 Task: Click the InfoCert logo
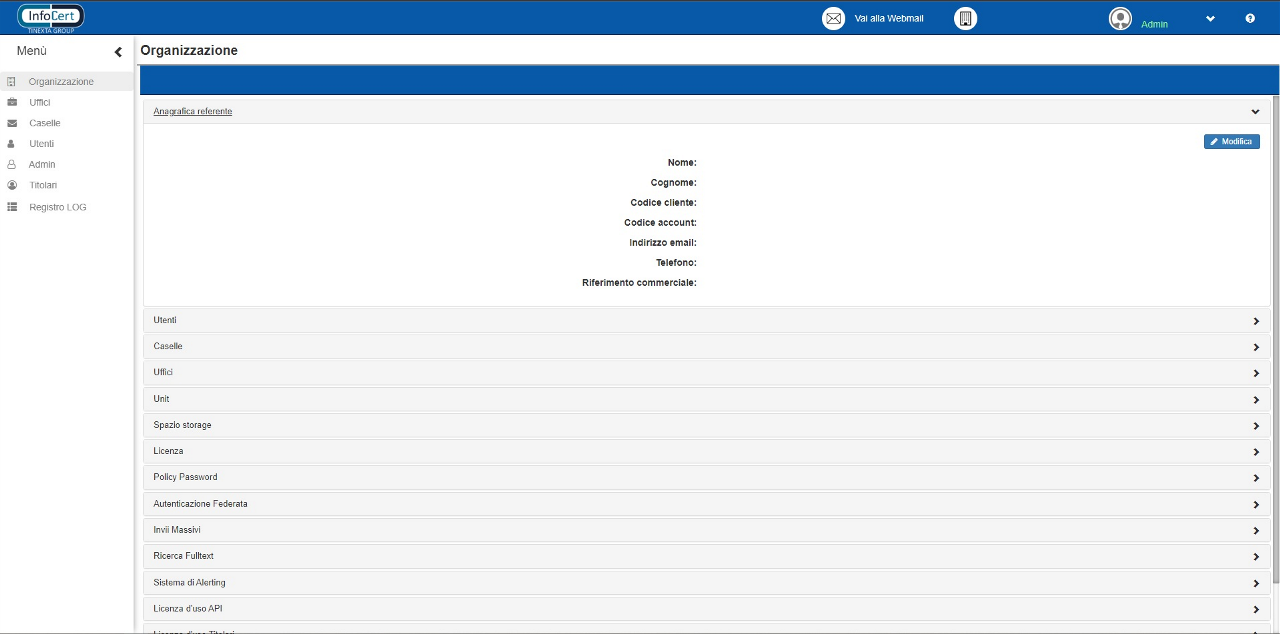click(x=51, y=17)
